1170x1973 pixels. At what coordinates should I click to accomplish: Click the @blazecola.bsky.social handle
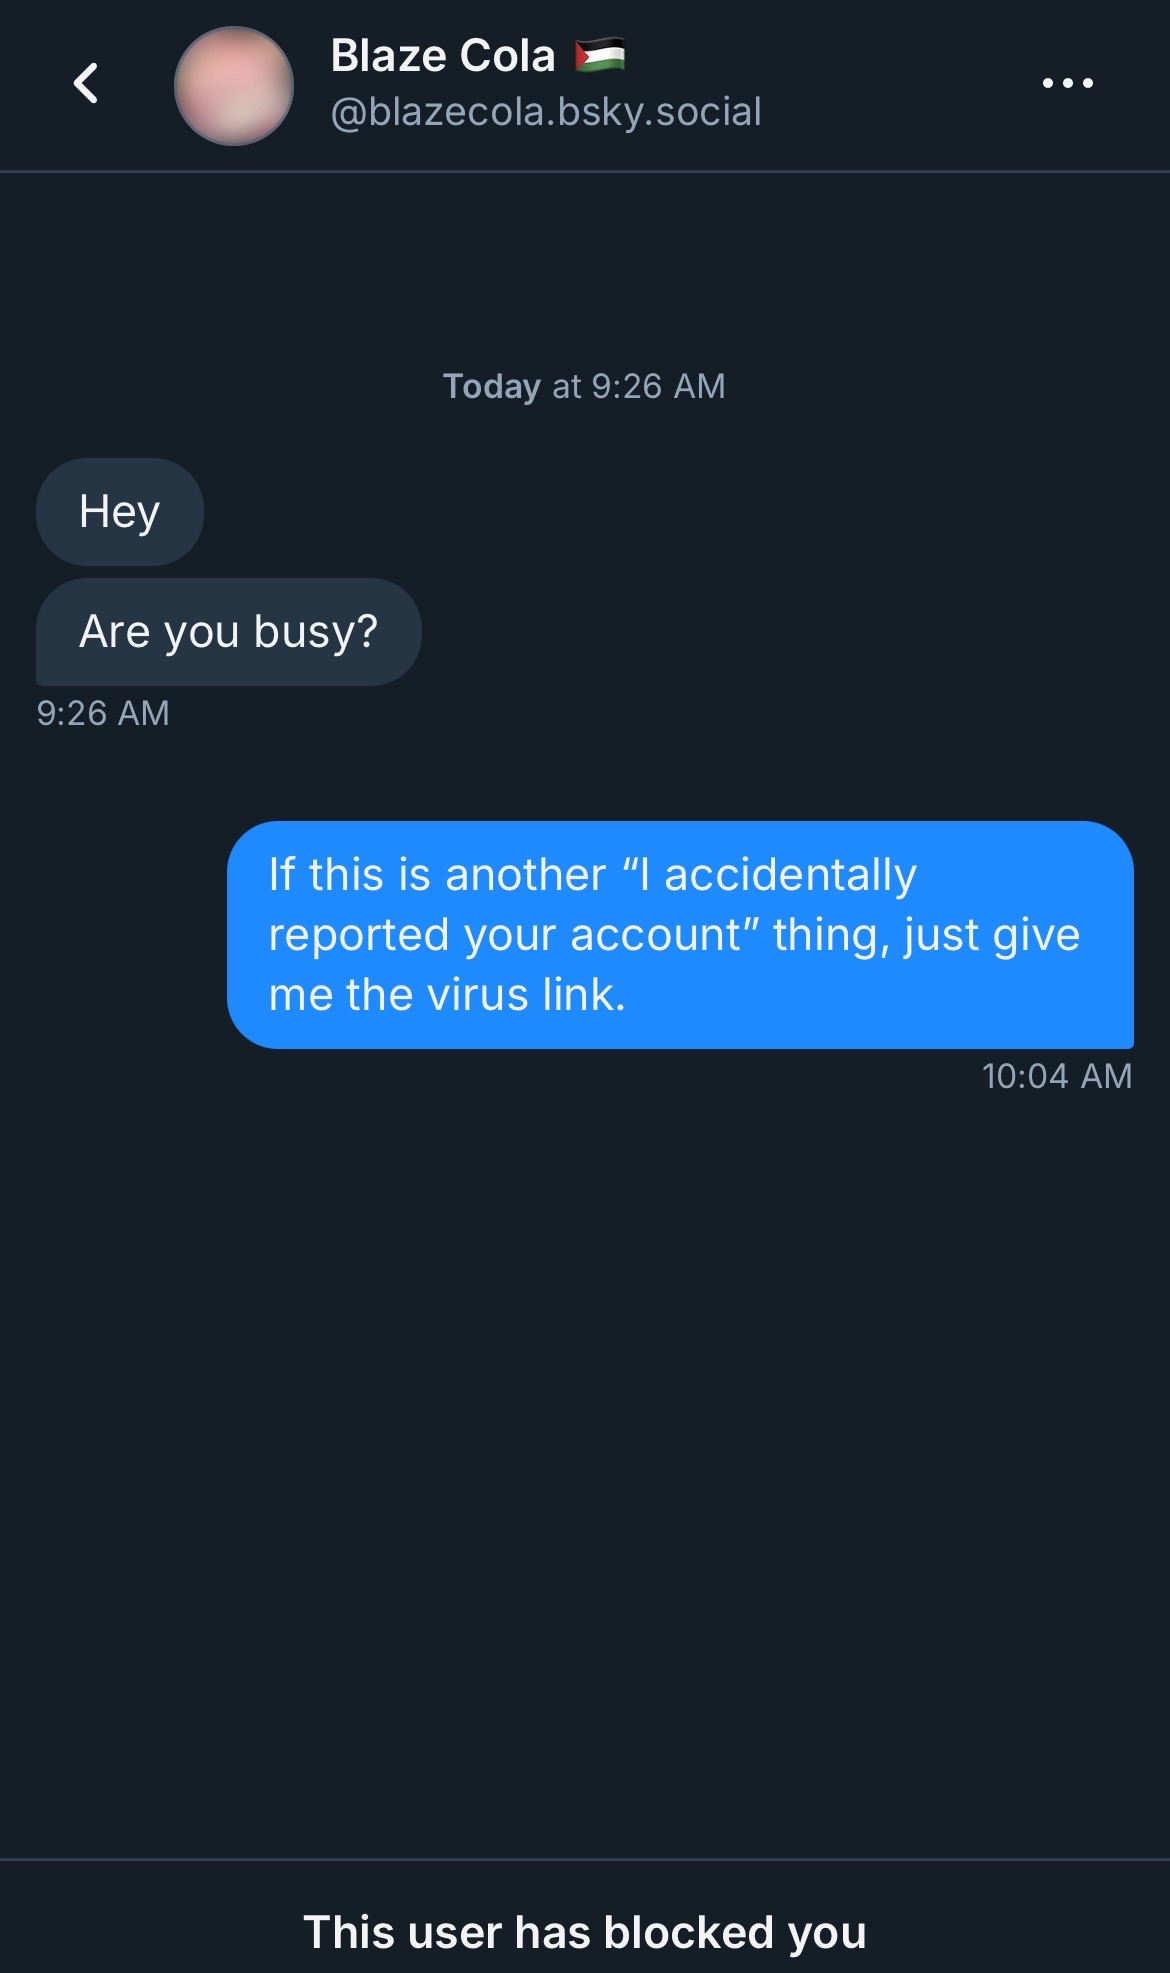point(546,112)
